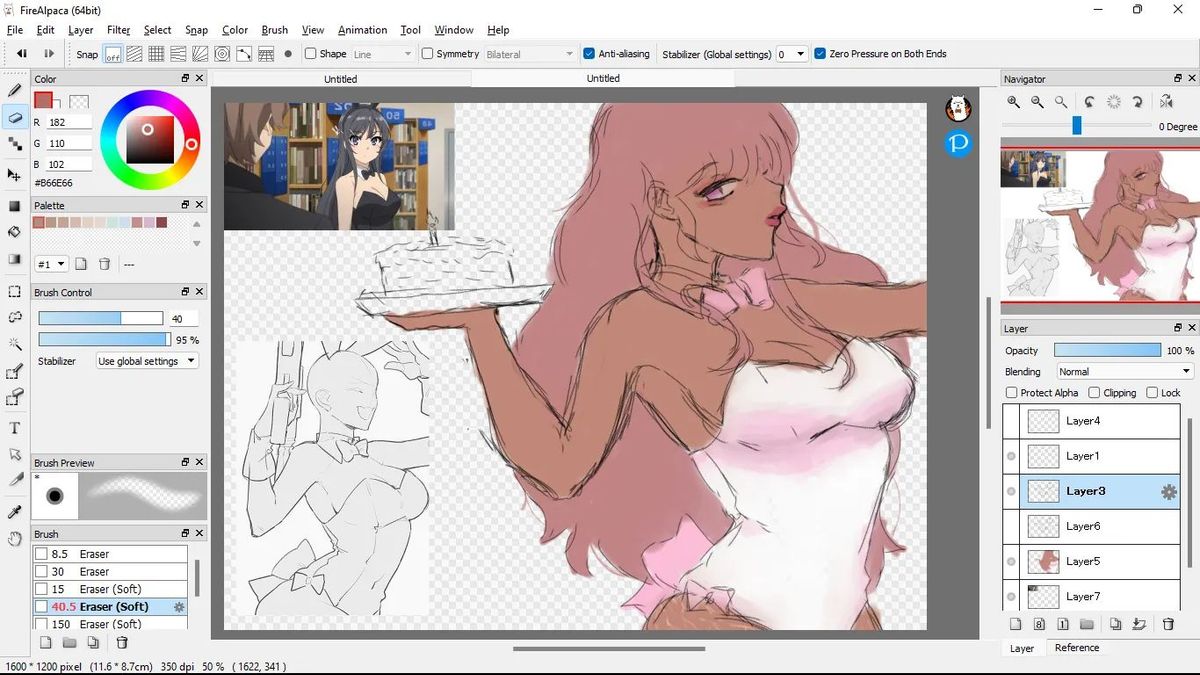Select the Select Eraser tool
1200x675 pixels.
tap(14, 398)
